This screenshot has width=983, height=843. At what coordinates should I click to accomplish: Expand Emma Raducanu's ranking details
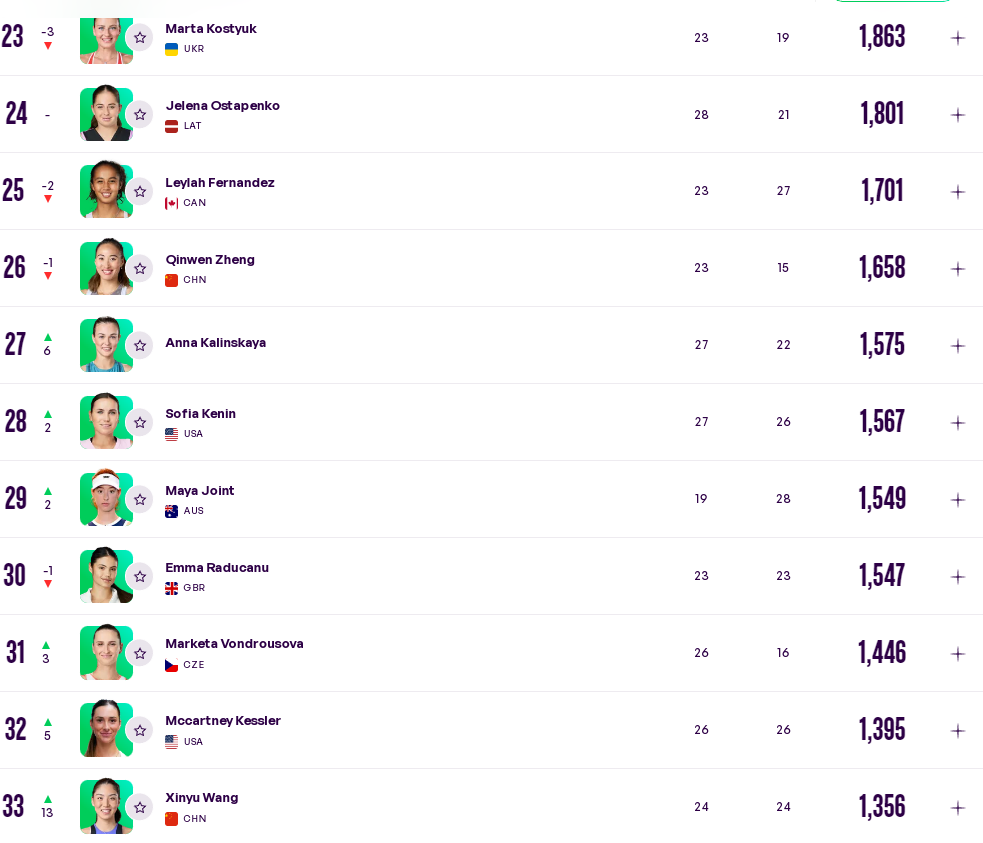coord(957,577)
